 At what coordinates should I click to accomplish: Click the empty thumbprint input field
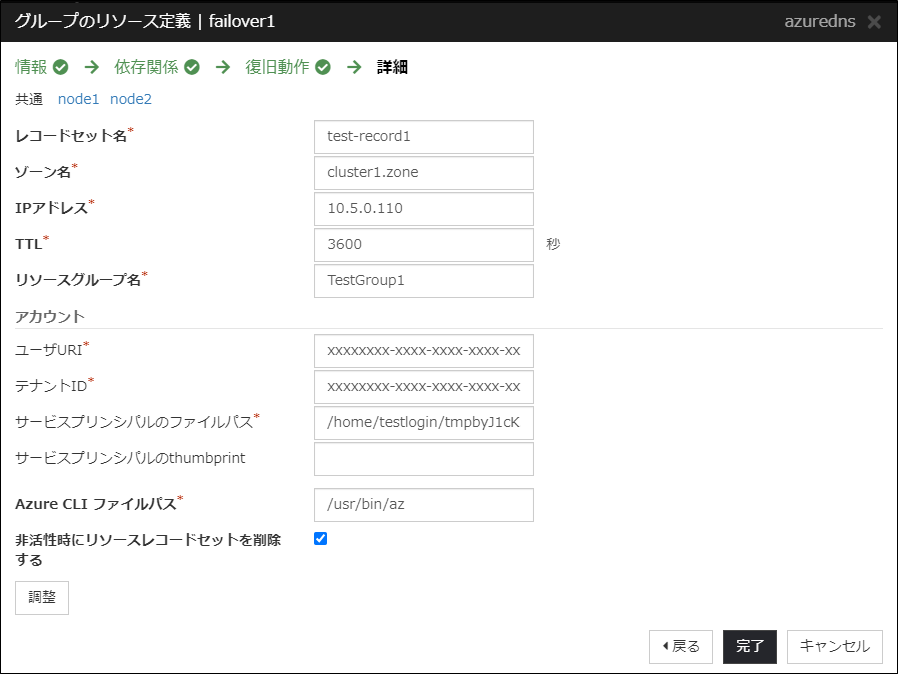point(423,459)
